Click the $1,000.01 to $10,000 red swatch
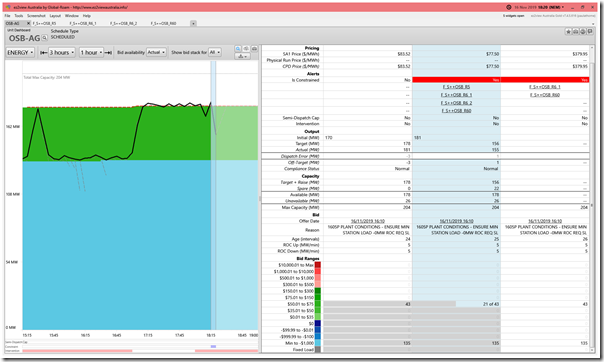Image resolution: width=604 pixels, height=362 pixels. coord(318,272)
